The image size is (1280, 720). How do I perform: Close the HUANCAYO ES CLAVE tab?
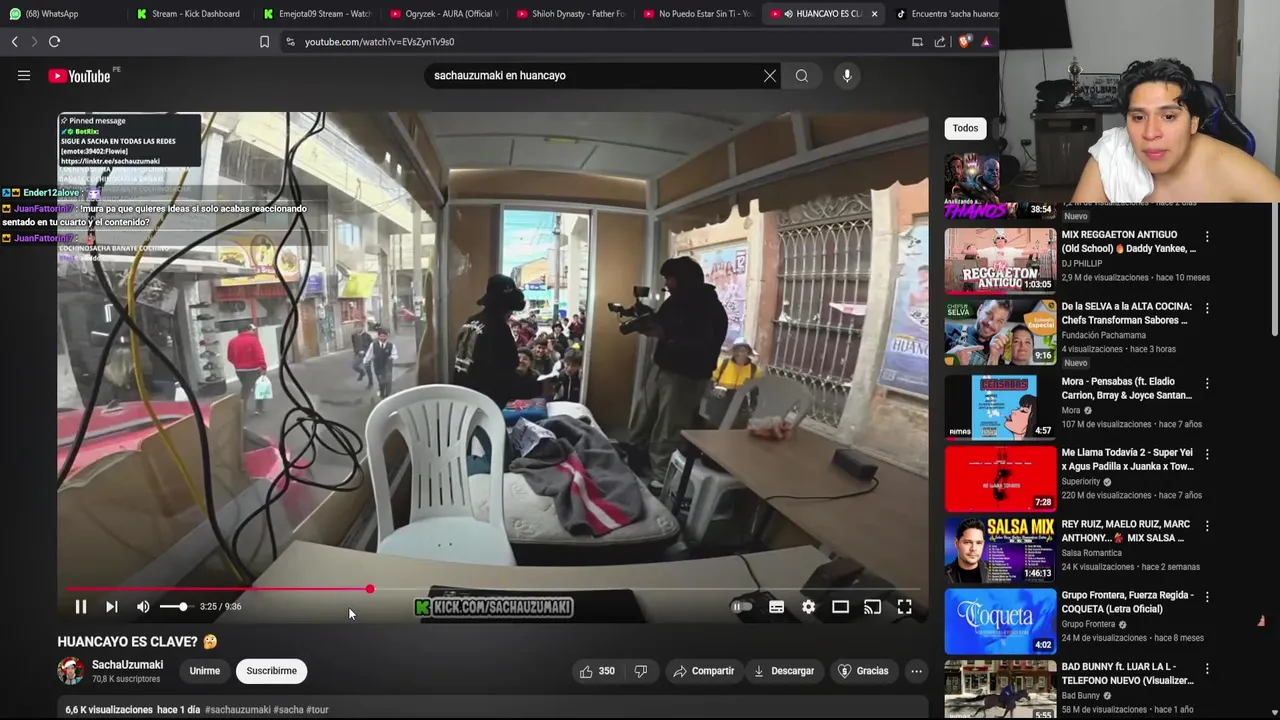click(874, 14)
